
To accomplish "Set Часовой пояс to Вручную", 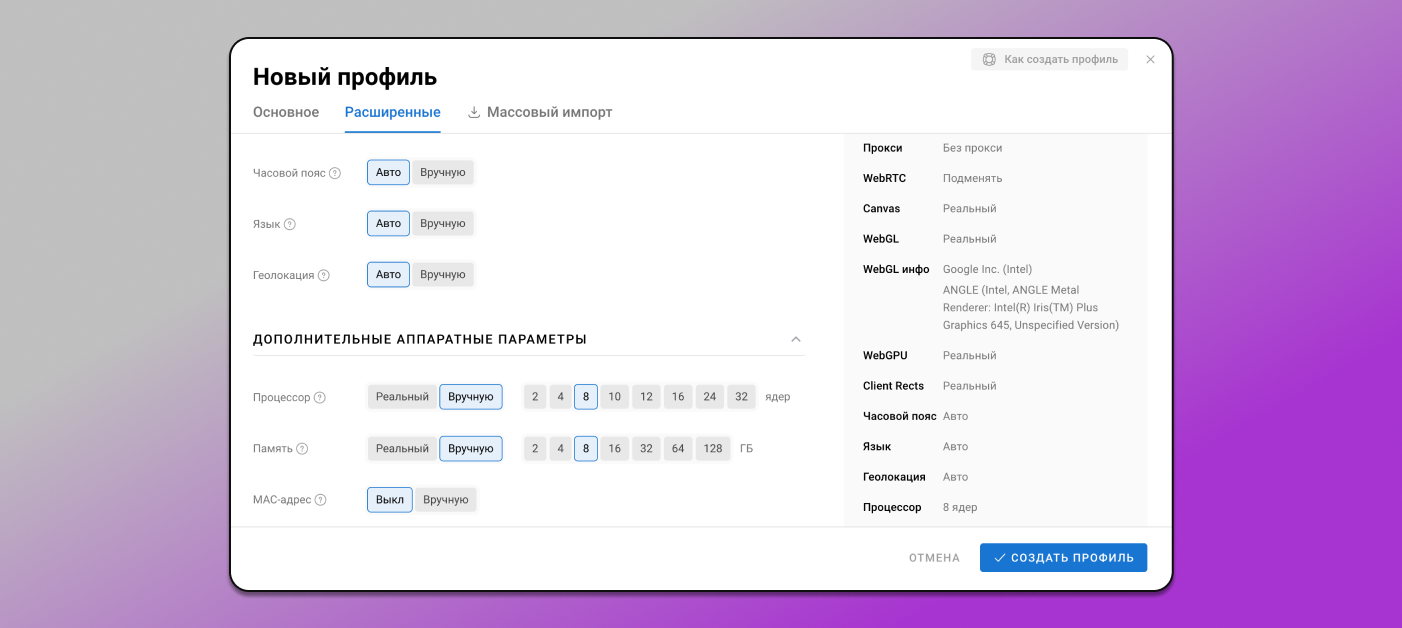I will coord(443,172).
